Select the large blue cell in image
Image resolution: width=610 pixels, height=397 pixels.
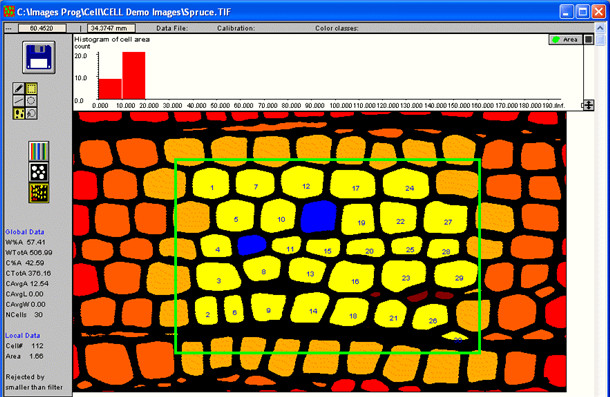point(319,216)
